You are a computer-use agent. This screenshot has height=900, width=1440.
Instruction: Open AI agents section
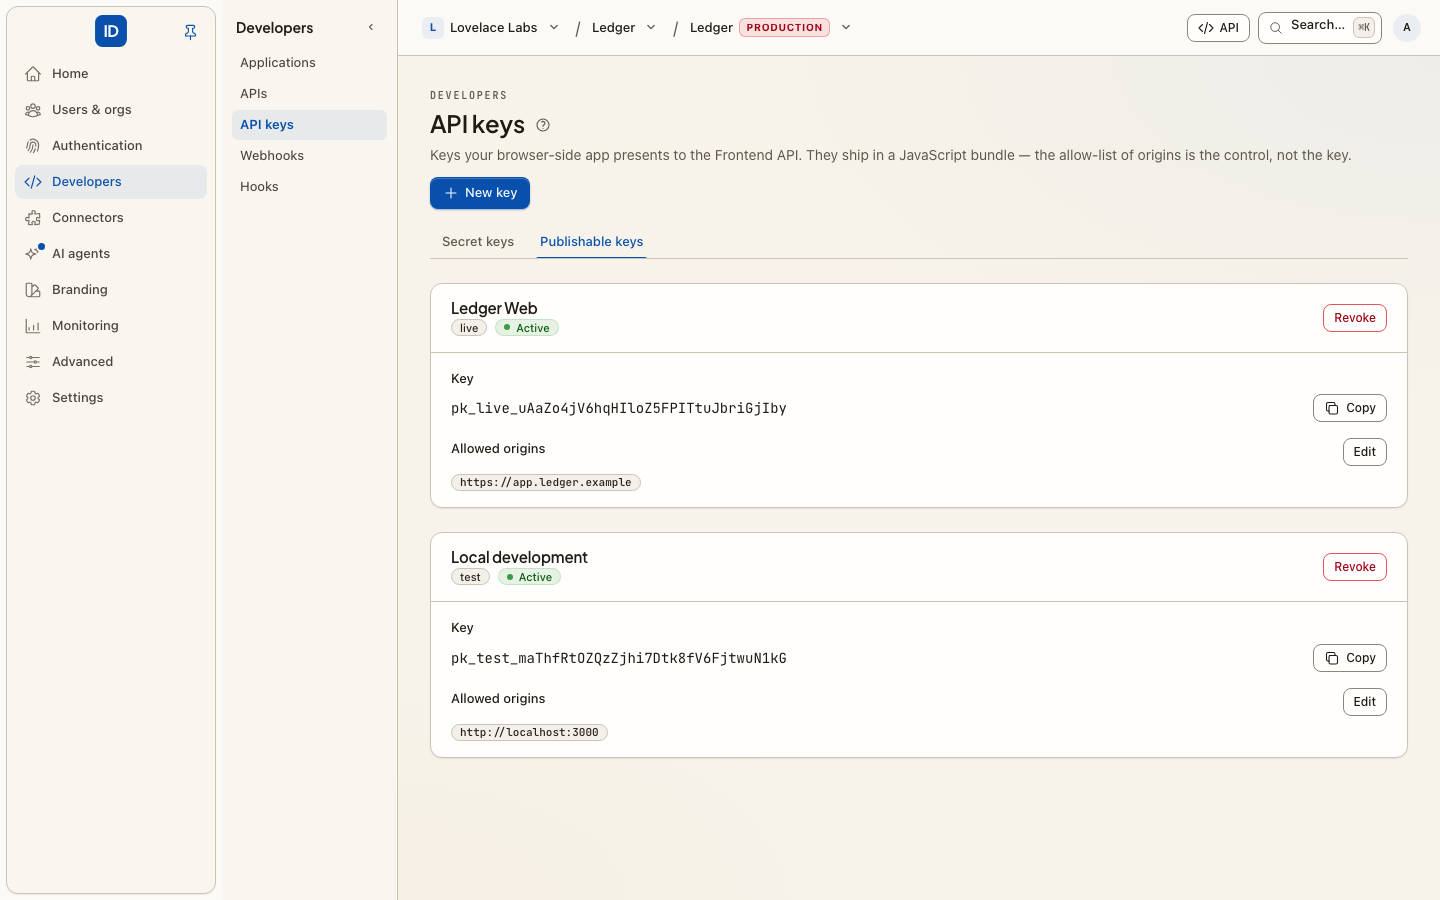tap(111, 254)
